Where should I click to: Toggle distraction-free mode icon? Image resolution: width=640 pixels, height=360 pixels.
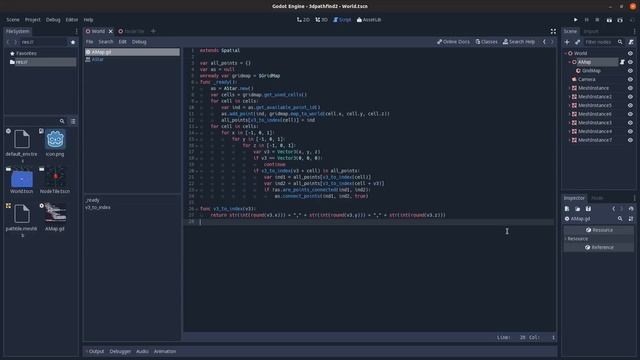coord(553,31)
